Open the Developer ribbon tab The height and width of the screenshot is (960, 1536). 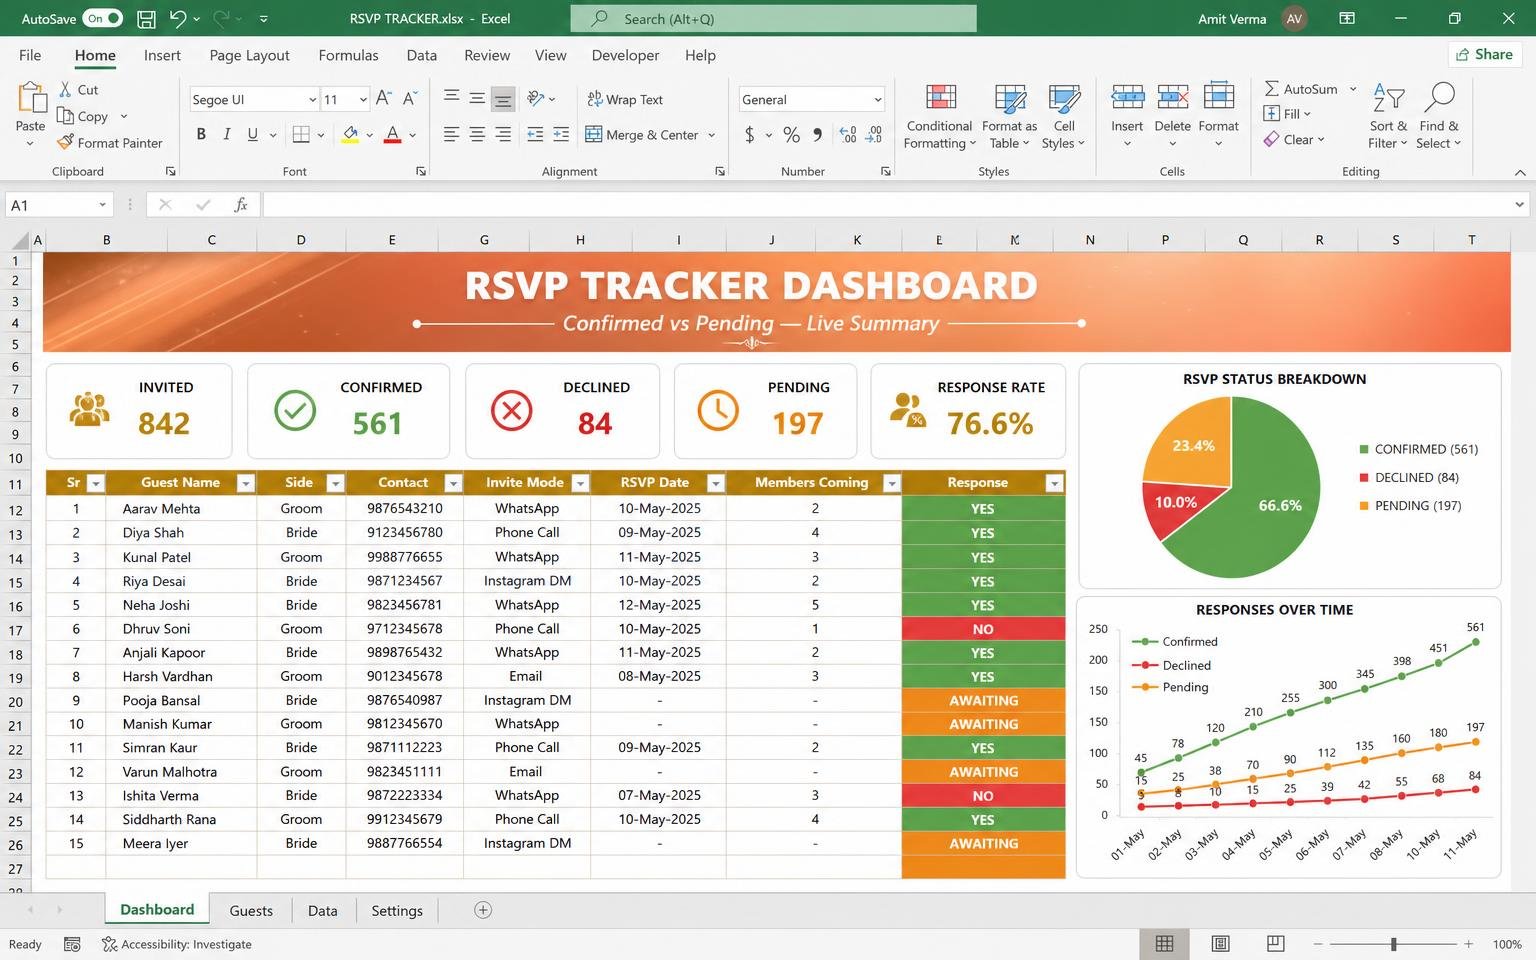tap(625, 55)
